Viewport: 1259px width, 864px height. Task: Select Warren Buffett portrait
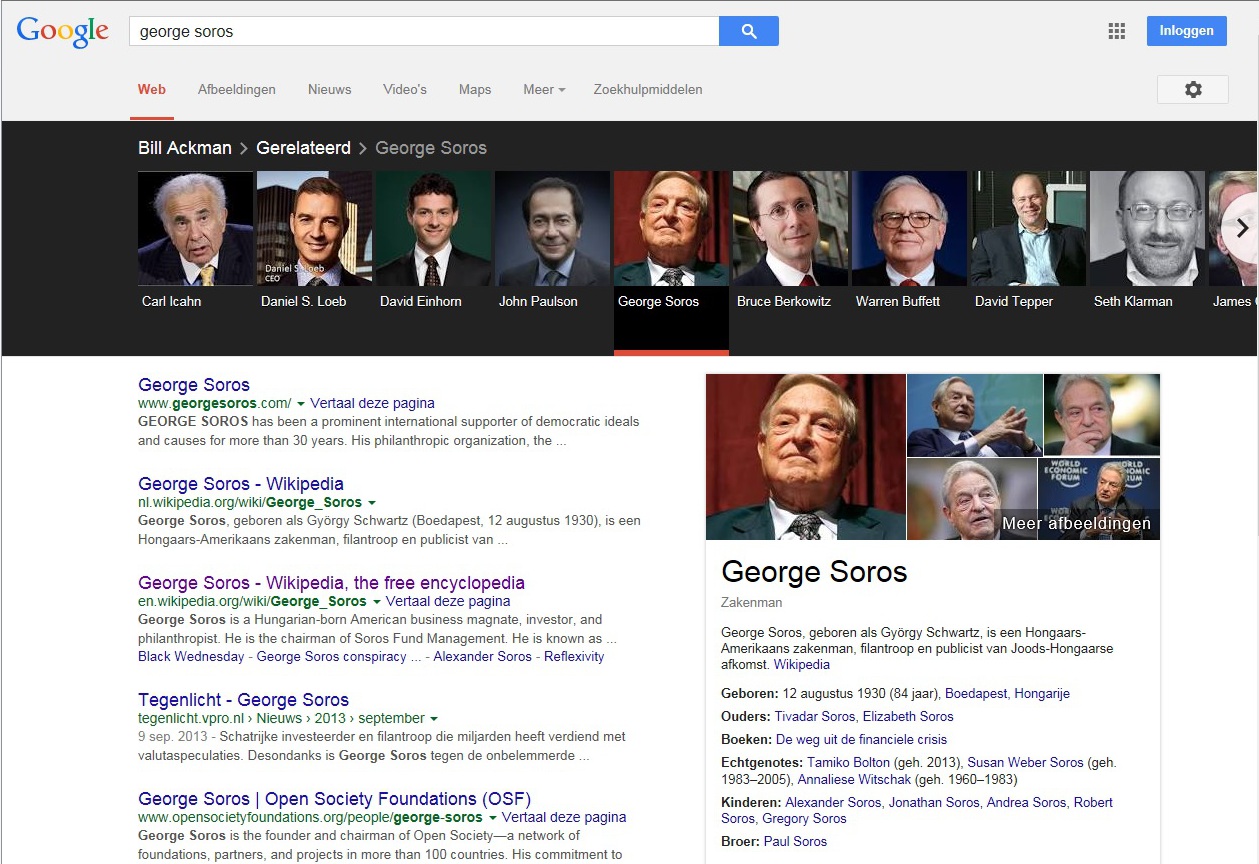pos(909,228)
